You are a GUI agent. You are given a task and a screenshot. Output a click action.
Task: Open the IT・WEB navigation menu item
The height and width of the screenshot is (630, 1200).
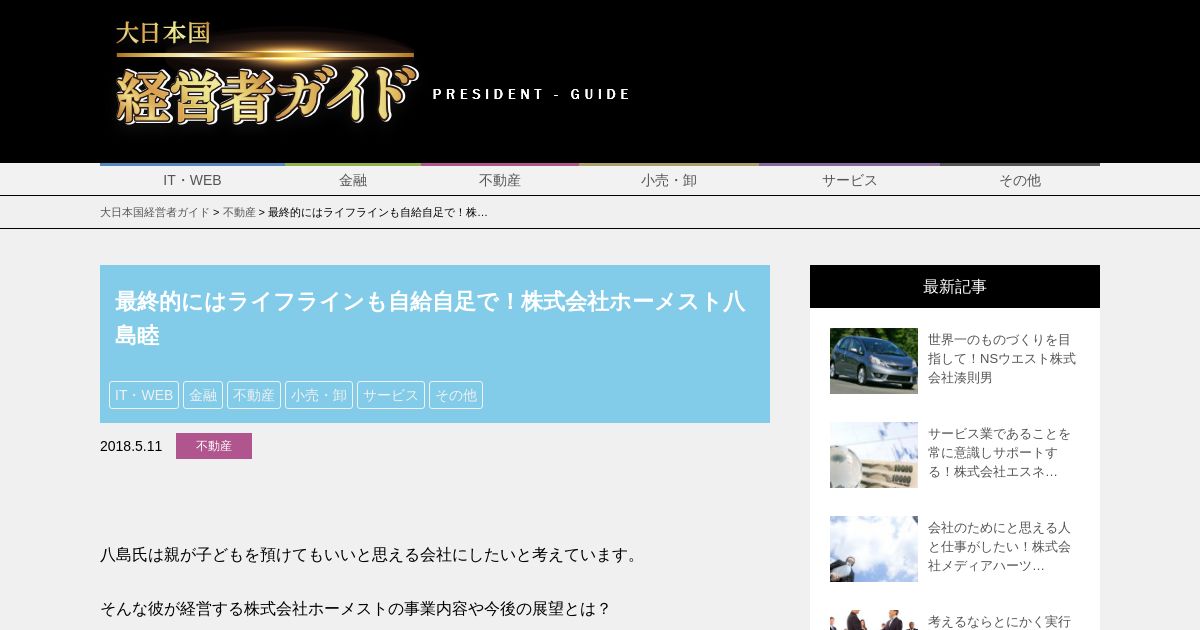click(192, 180)
